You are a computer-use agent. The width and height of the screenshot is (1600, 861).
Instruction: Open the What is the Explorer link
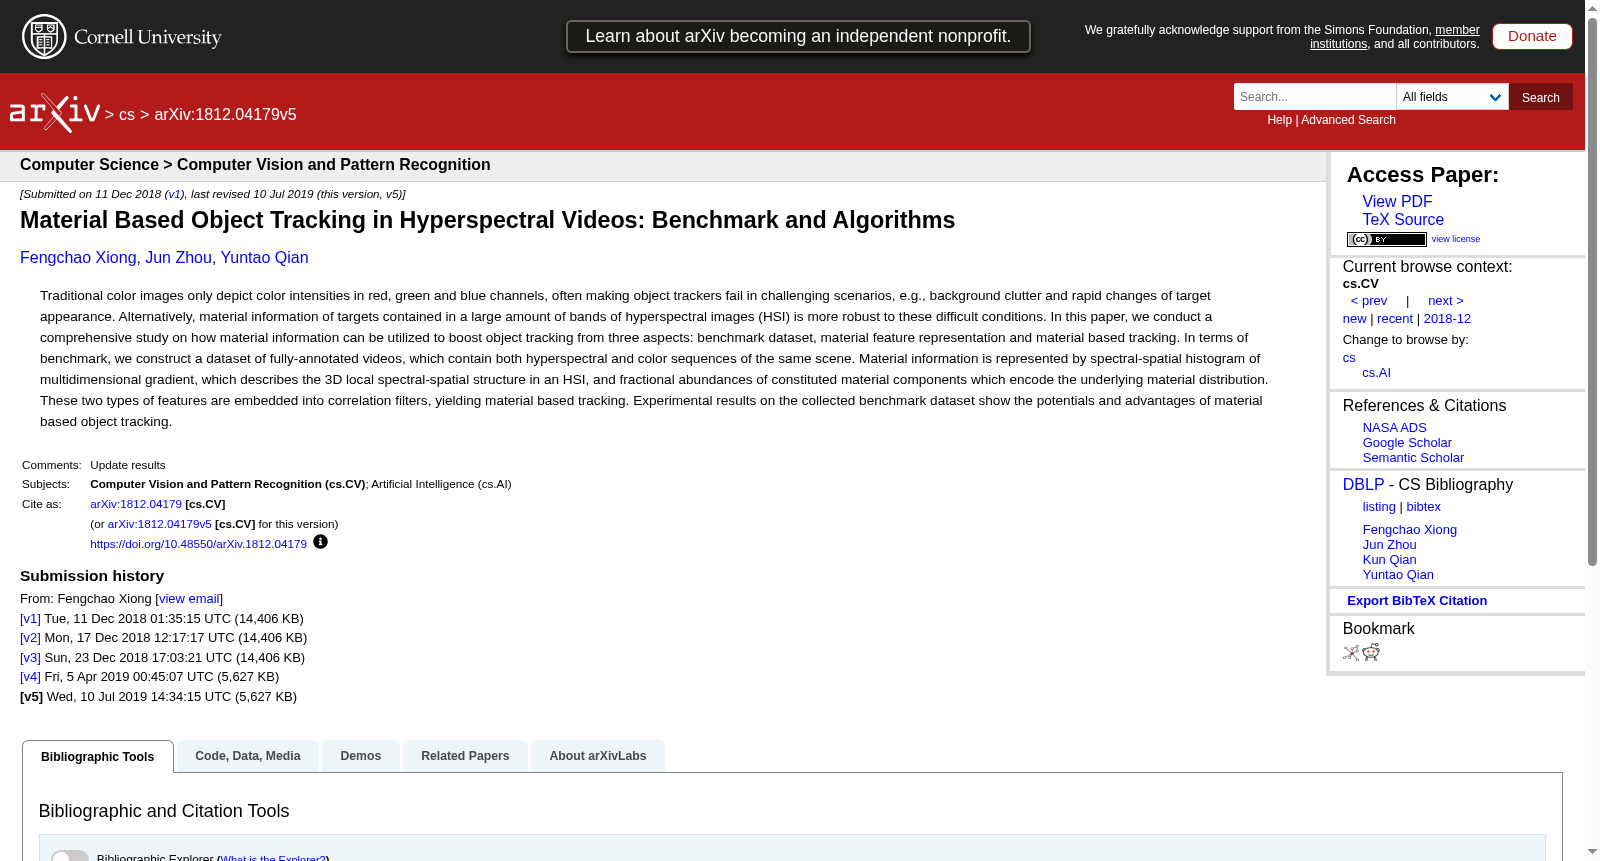273,858
